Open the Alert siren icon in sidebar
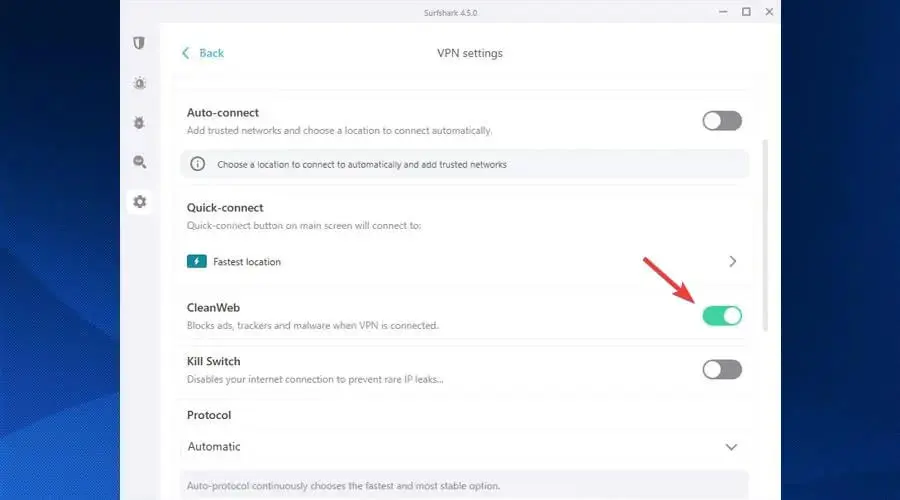 [139, 83]
